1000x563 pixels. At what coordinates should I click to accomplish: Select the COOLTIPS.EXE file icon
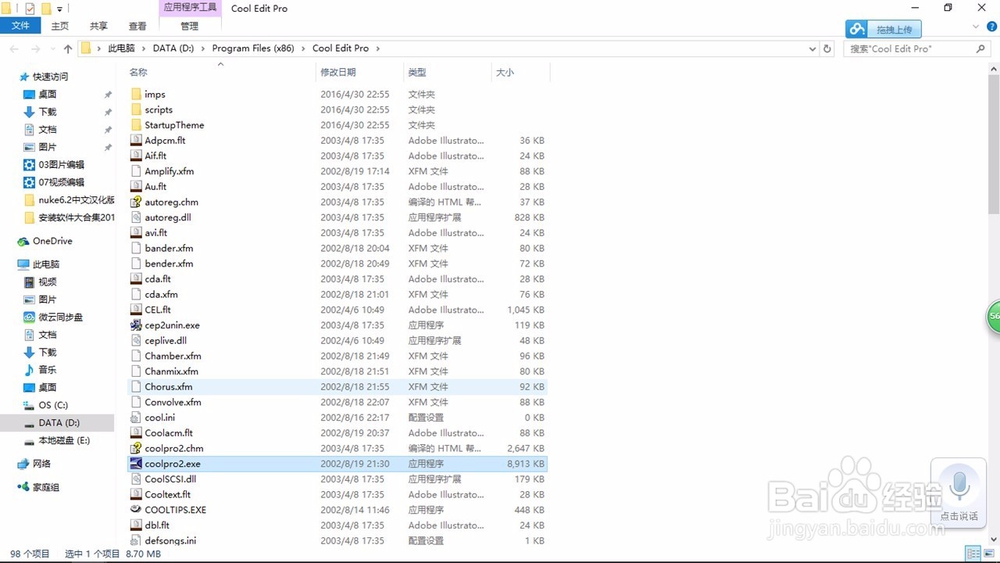[136, 509]
